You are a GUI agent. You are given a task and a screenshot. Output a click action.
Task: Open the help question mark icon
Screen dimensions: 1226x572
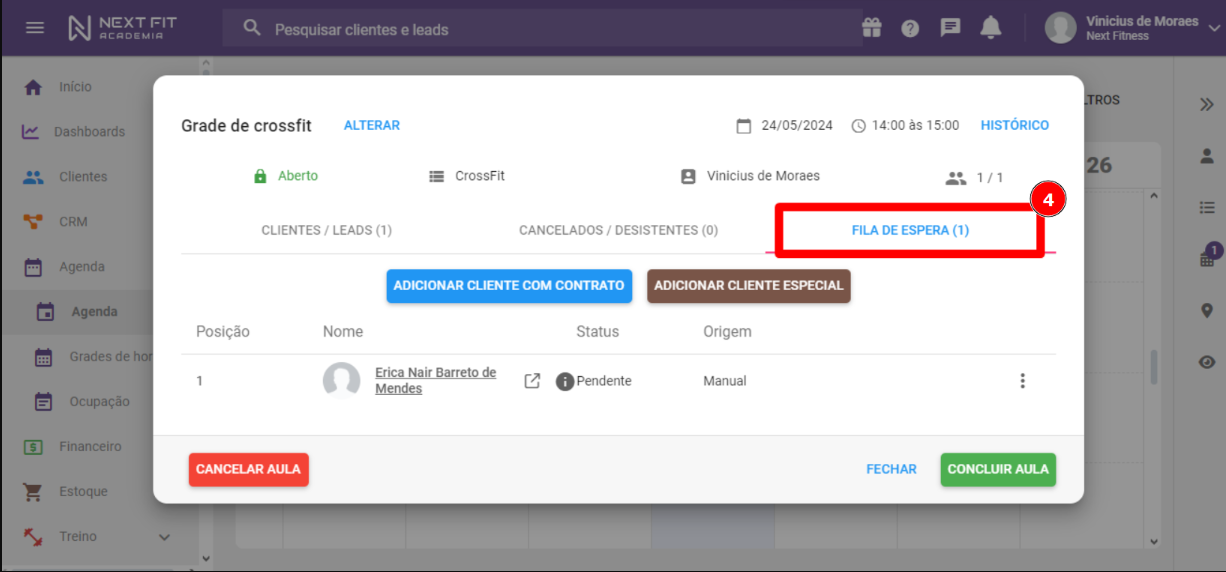[x=910, y=28]
